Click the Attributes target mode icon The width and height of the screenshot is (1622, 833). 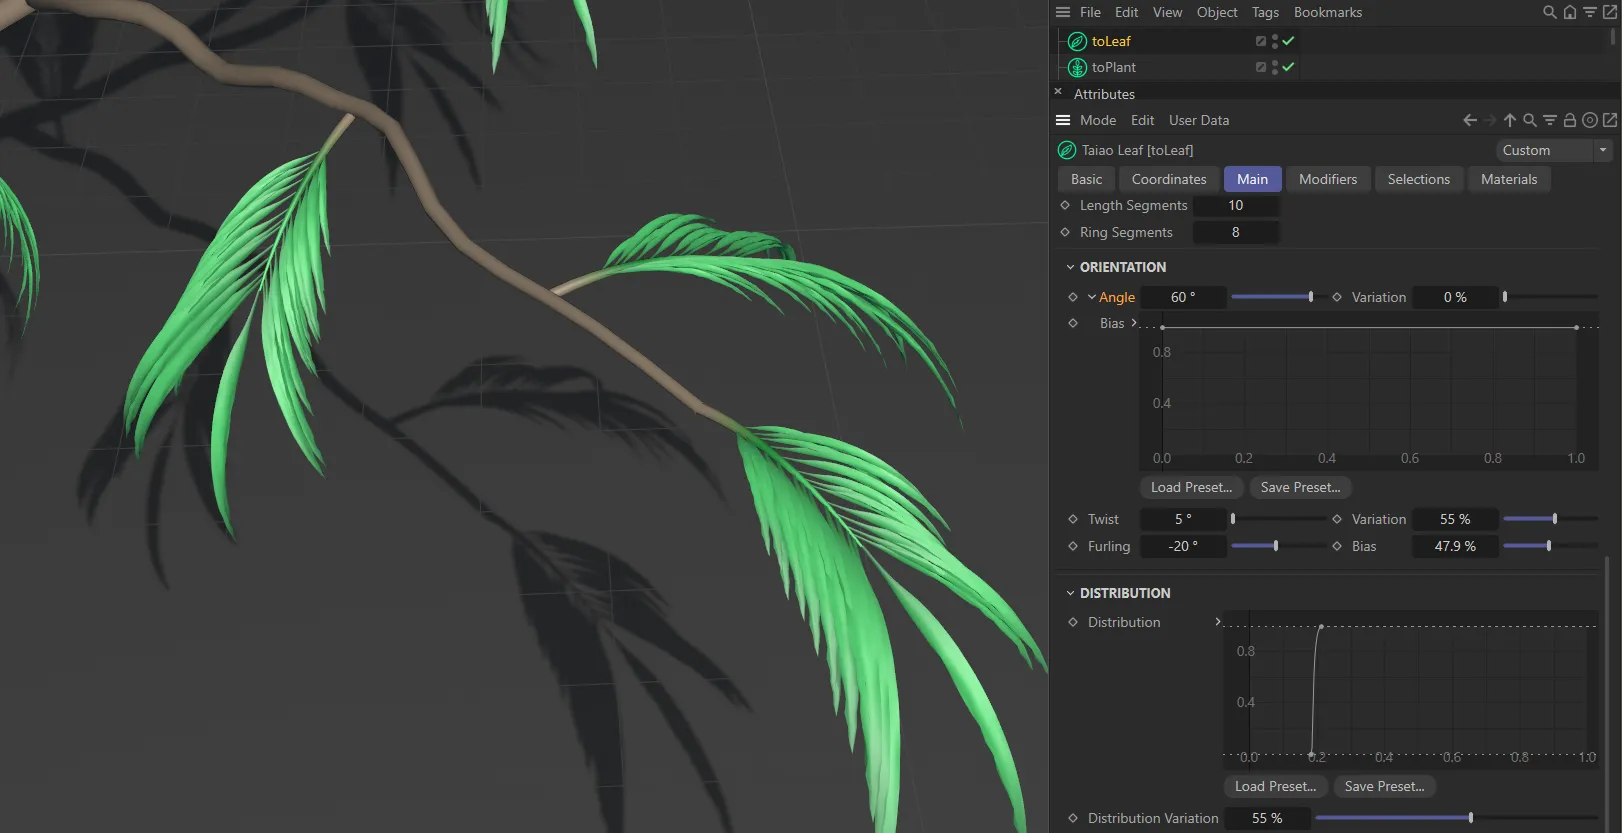coord(1590,120)
